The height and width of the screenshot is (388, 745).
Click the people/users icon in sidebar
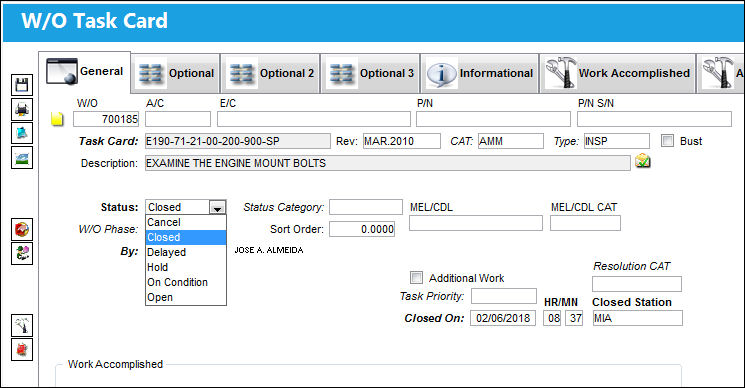point(22,253)
